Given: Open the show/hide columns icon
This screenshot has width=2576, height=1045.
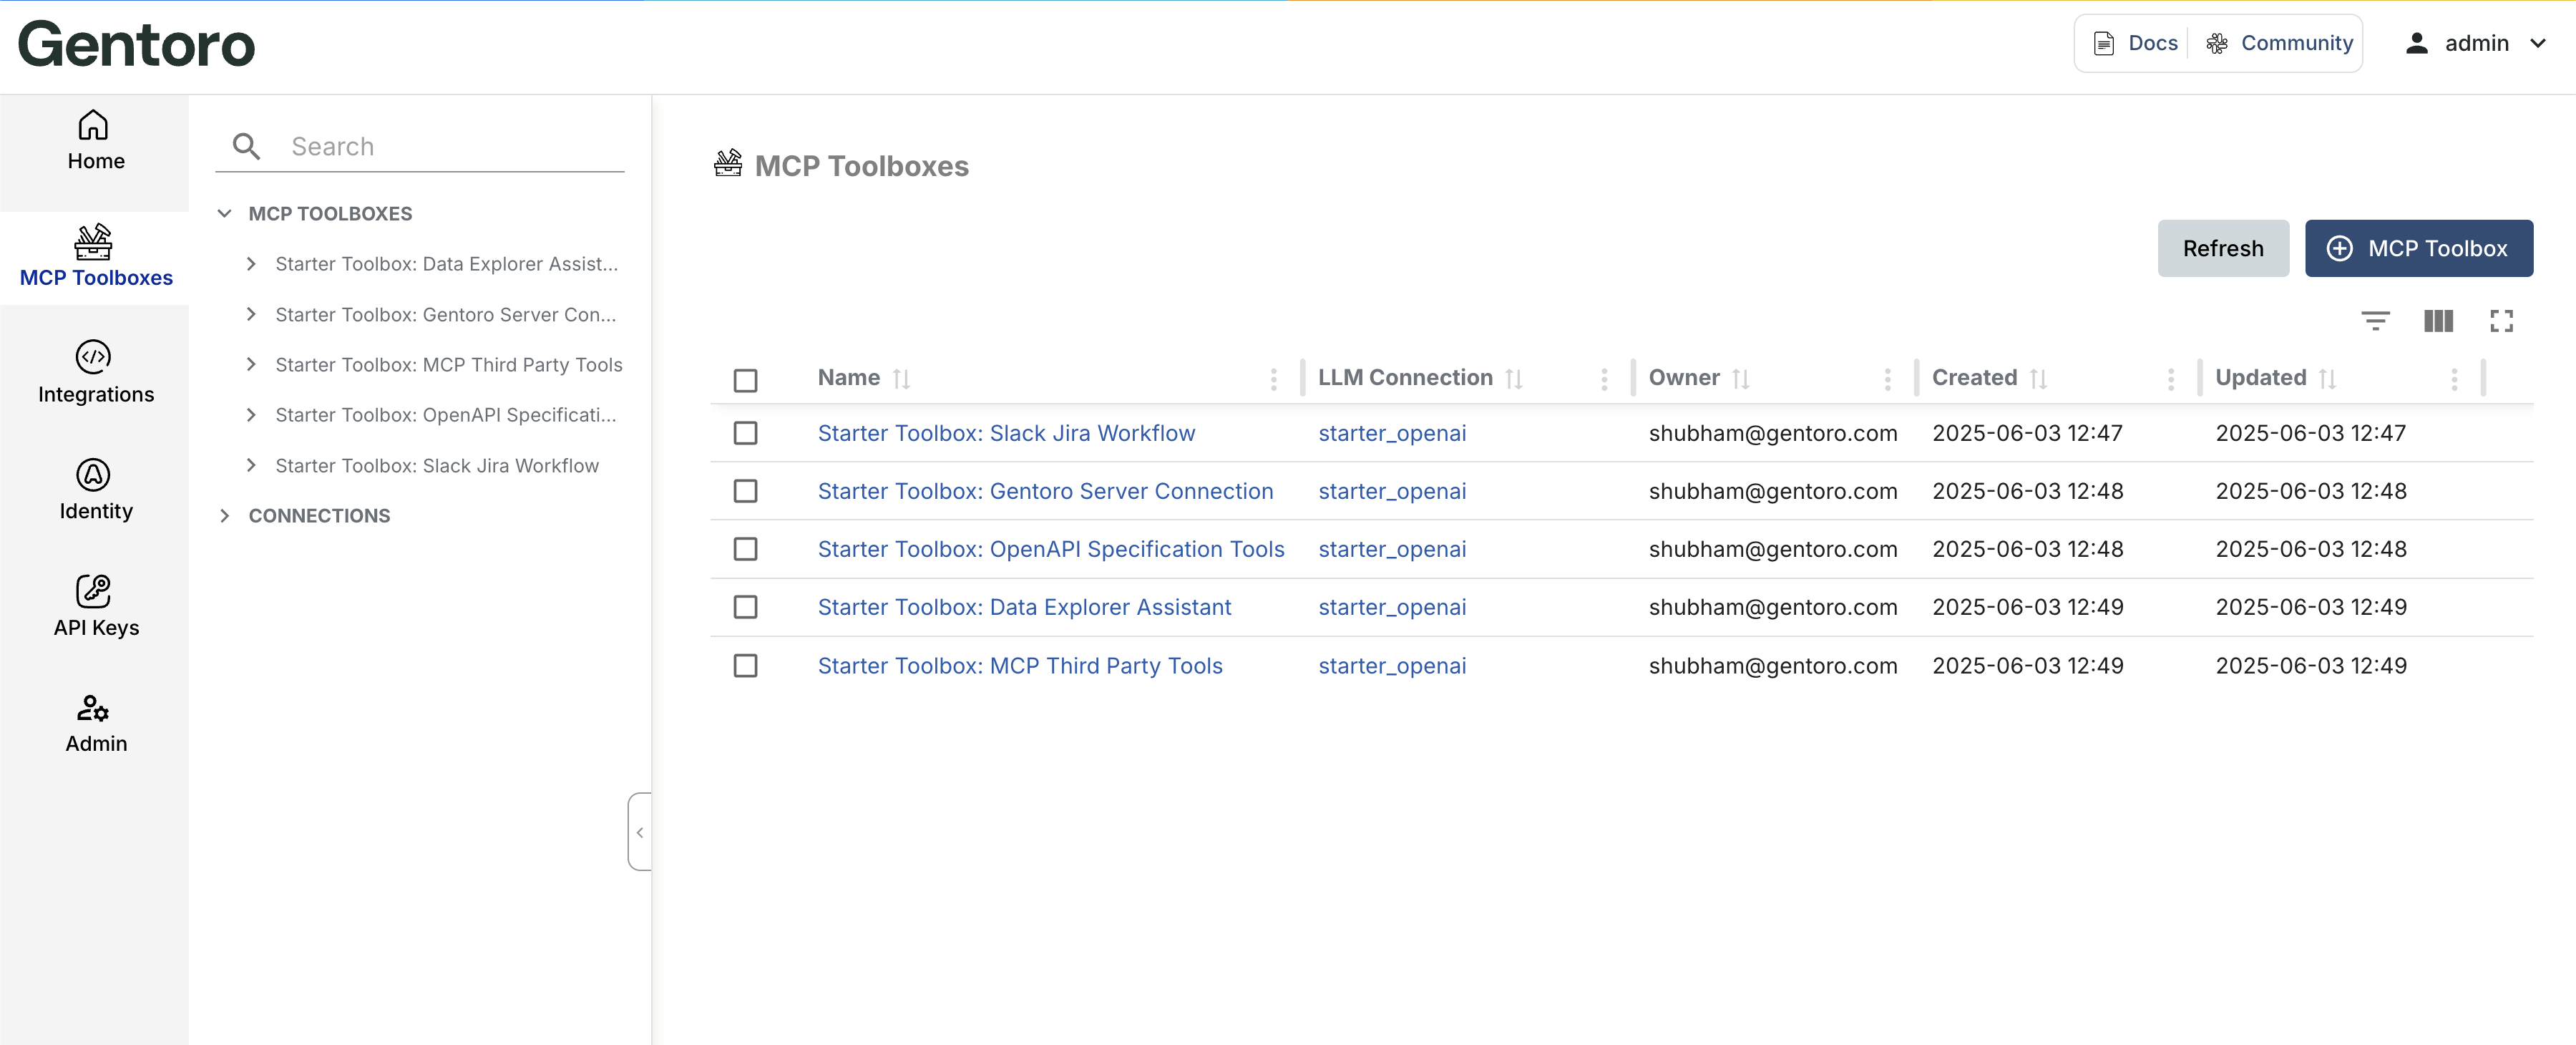Looking at the screenshot, I should click(x=2438, y=321).
